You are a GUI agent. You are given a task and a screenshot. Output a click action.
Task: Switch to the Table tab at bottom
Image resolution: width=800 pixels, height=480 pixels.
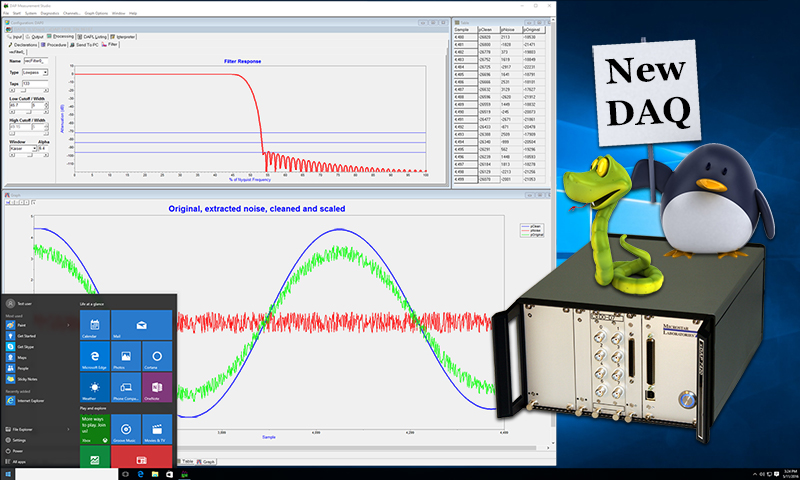pos(186,461)
